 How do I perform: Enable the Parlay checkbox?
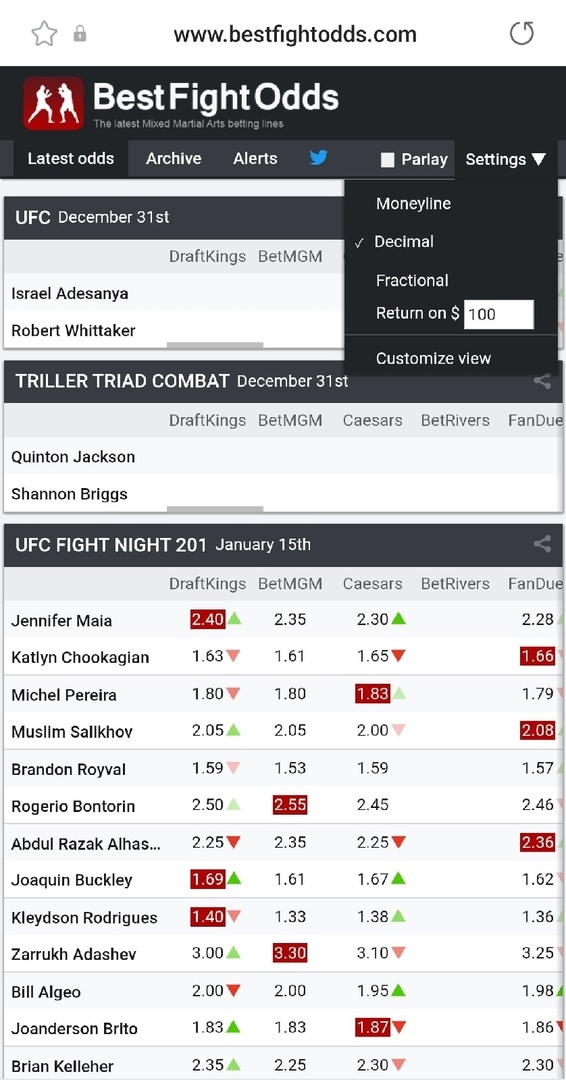388,160
